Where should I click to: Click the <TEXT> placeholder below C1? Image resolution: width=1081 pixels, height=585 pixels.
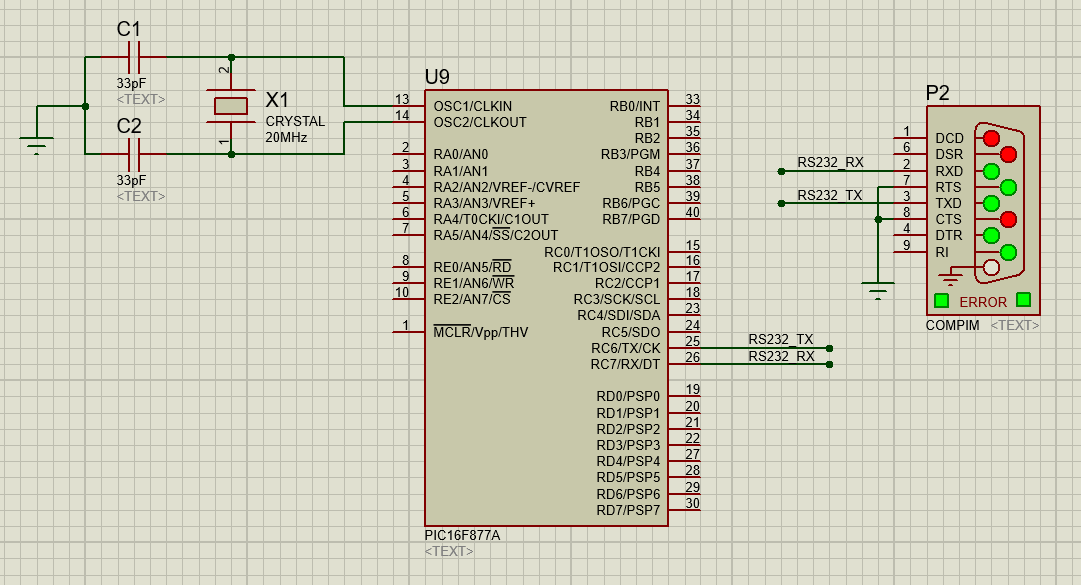(141, 99)
